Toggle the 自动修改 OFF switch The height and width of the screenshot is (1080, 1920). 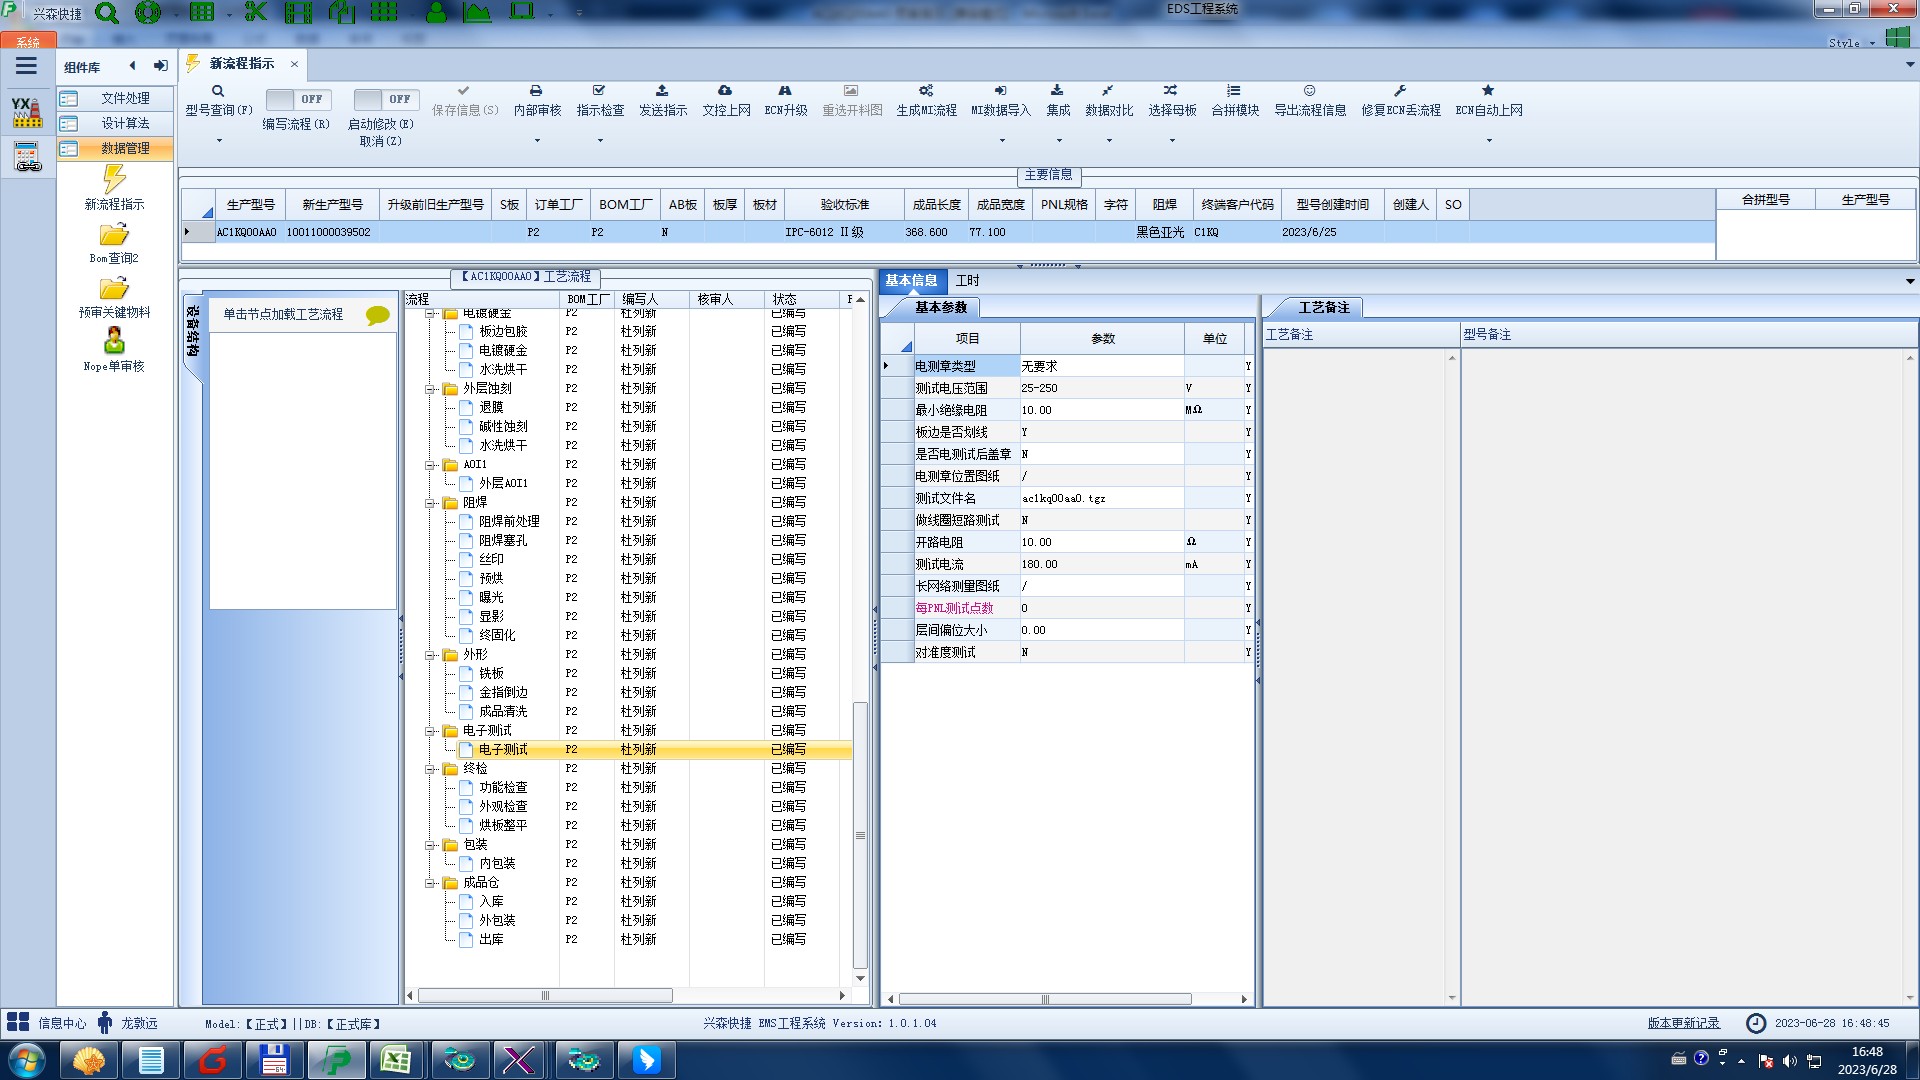[x=385, y=99]
